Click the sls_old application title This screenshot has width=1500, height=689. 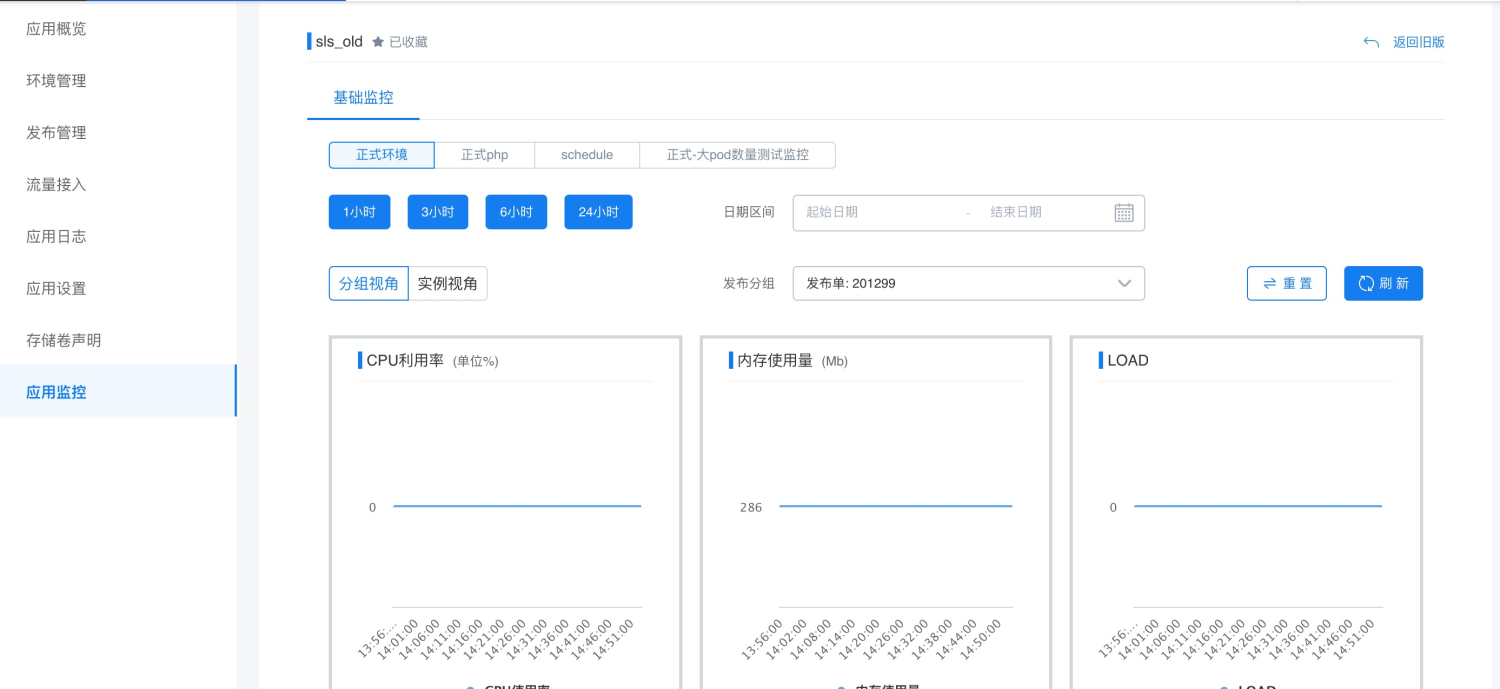point(339,42)
